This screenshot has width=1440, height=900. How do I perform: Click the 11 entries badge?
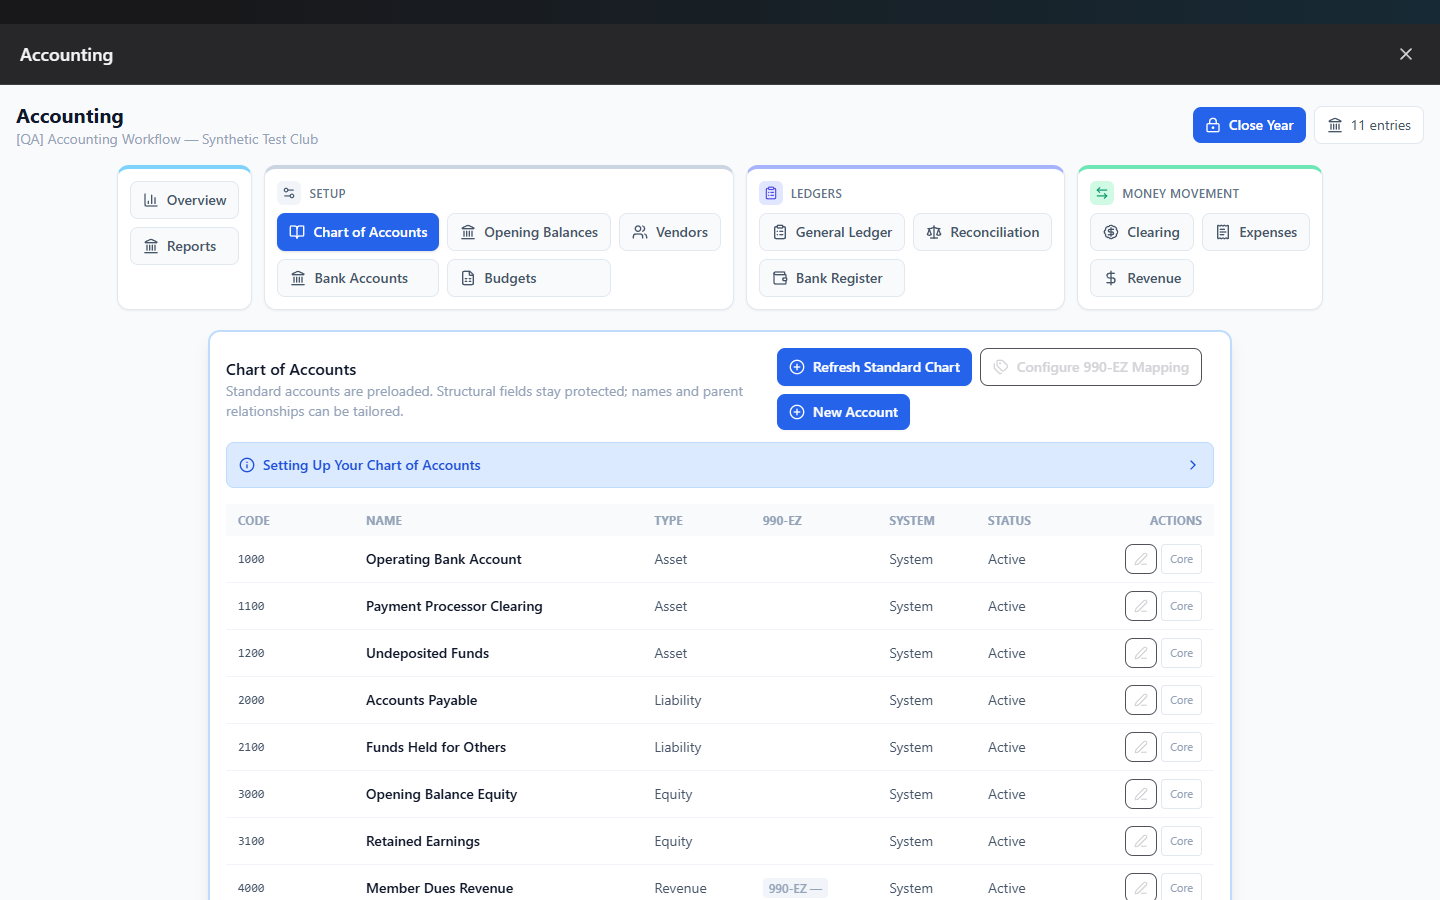coord(1368,125)
